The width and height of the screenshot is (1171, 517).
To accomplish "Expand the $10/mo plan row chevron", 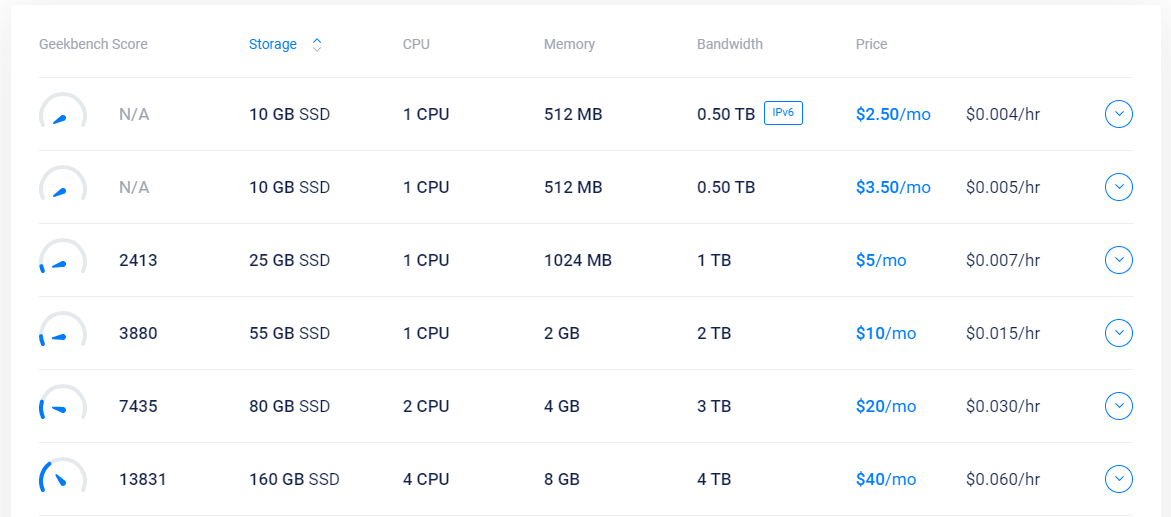I will pyautogui.click(x=1119, y=333).
